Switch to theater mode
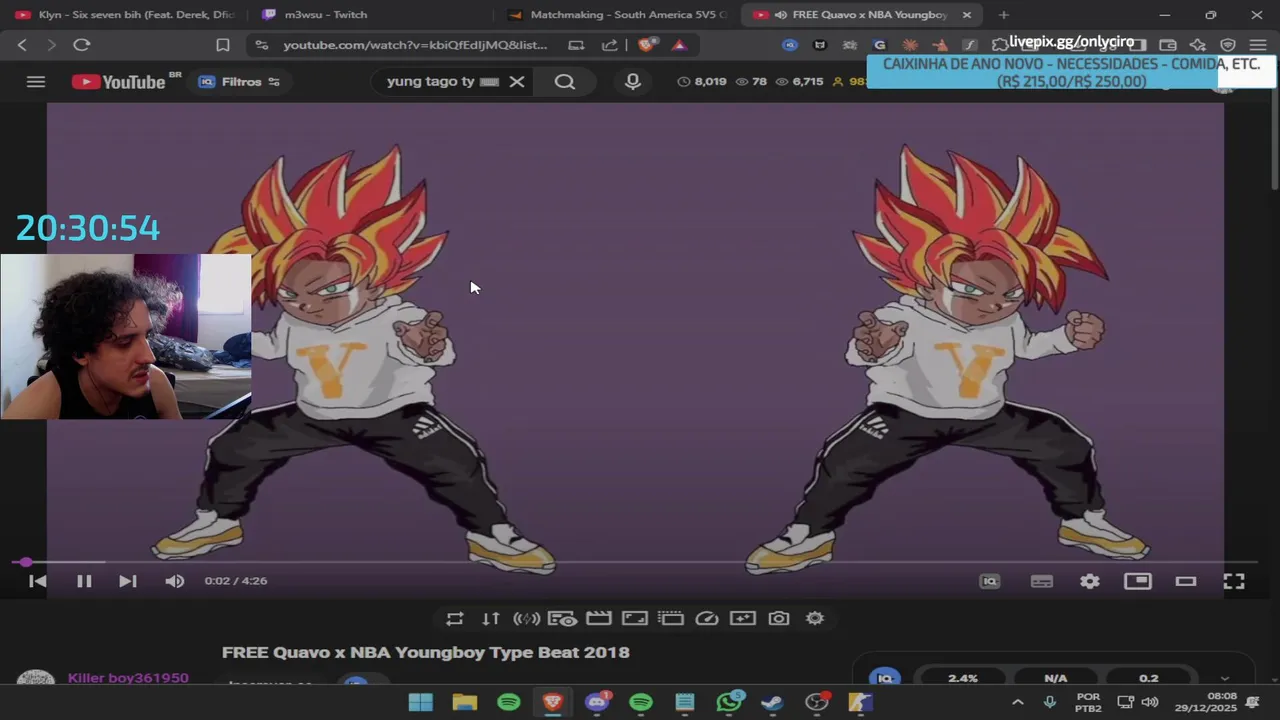1280x720 pixels. click(1186, 581)
